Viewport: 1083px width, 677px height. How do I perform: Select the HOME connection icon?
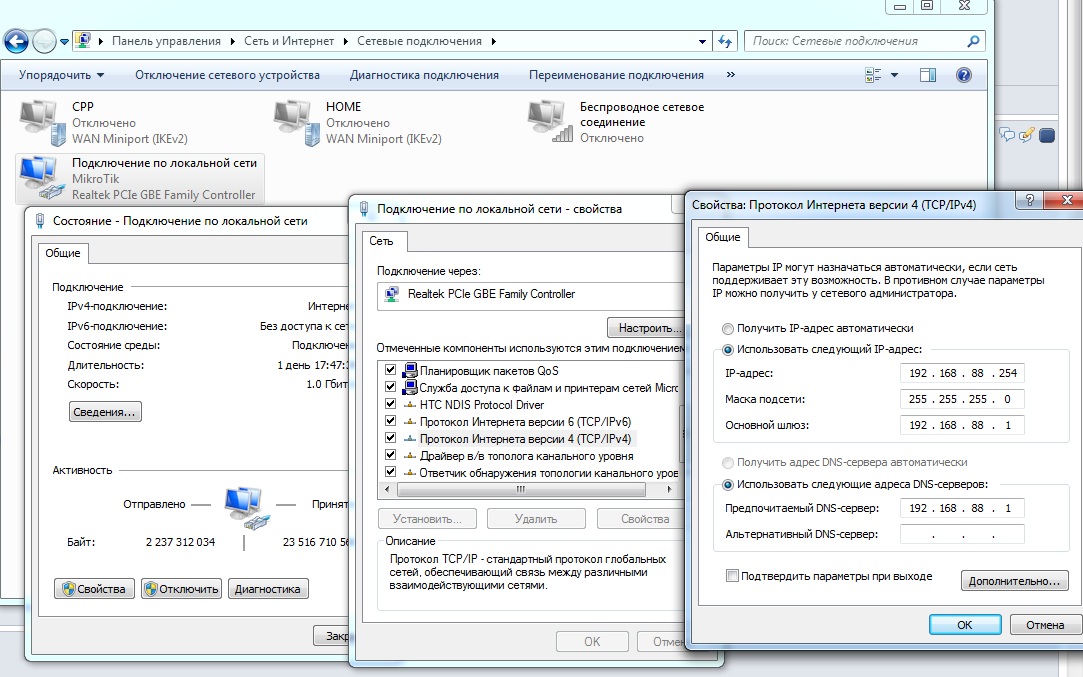[296, 122]
